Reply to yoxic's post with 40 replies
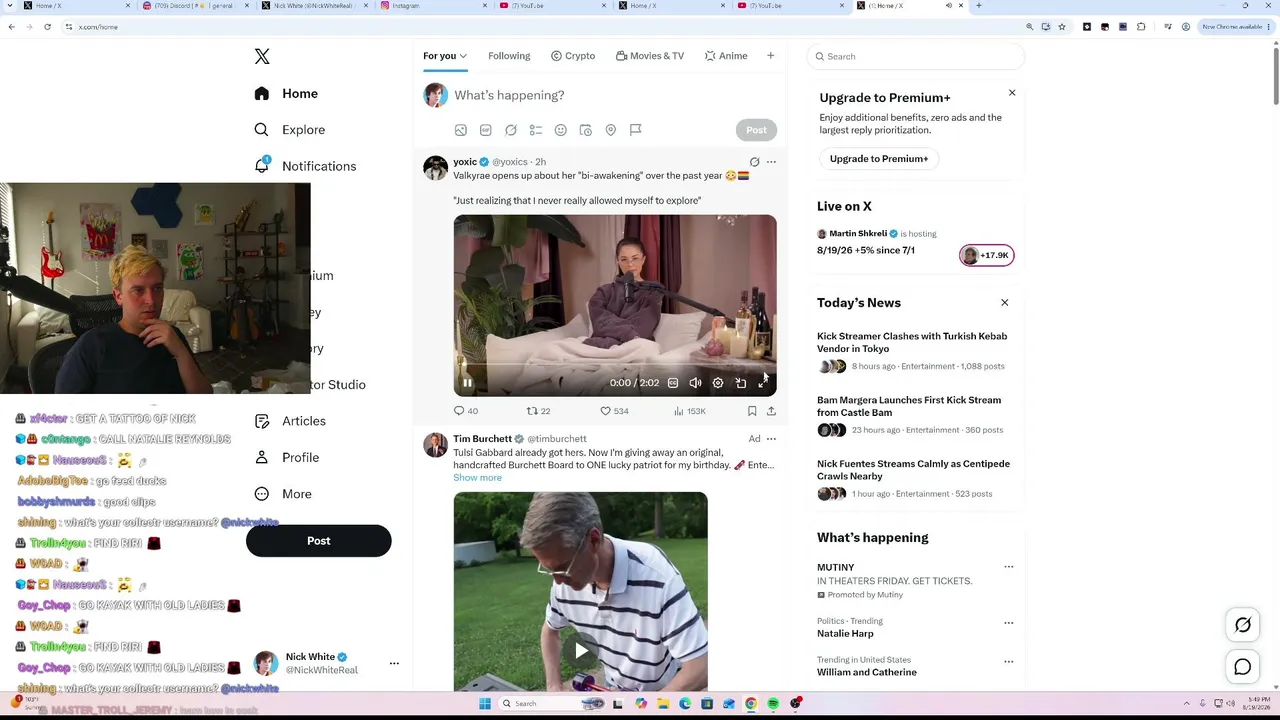 click(466, 411)
